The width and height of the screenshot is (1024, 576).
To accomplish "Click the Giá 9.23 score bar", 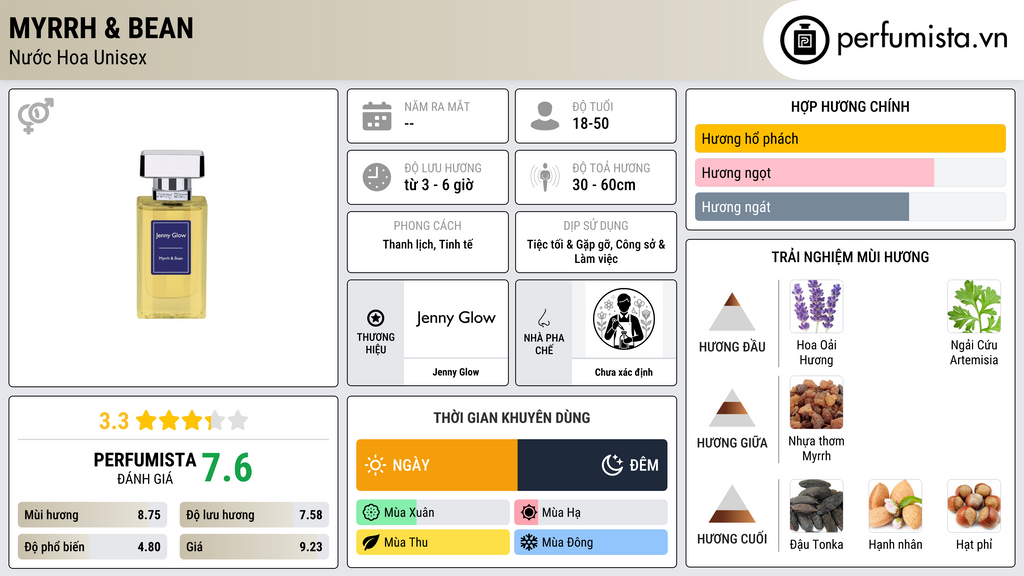I will pyautogui.click(x=254, y=547).
